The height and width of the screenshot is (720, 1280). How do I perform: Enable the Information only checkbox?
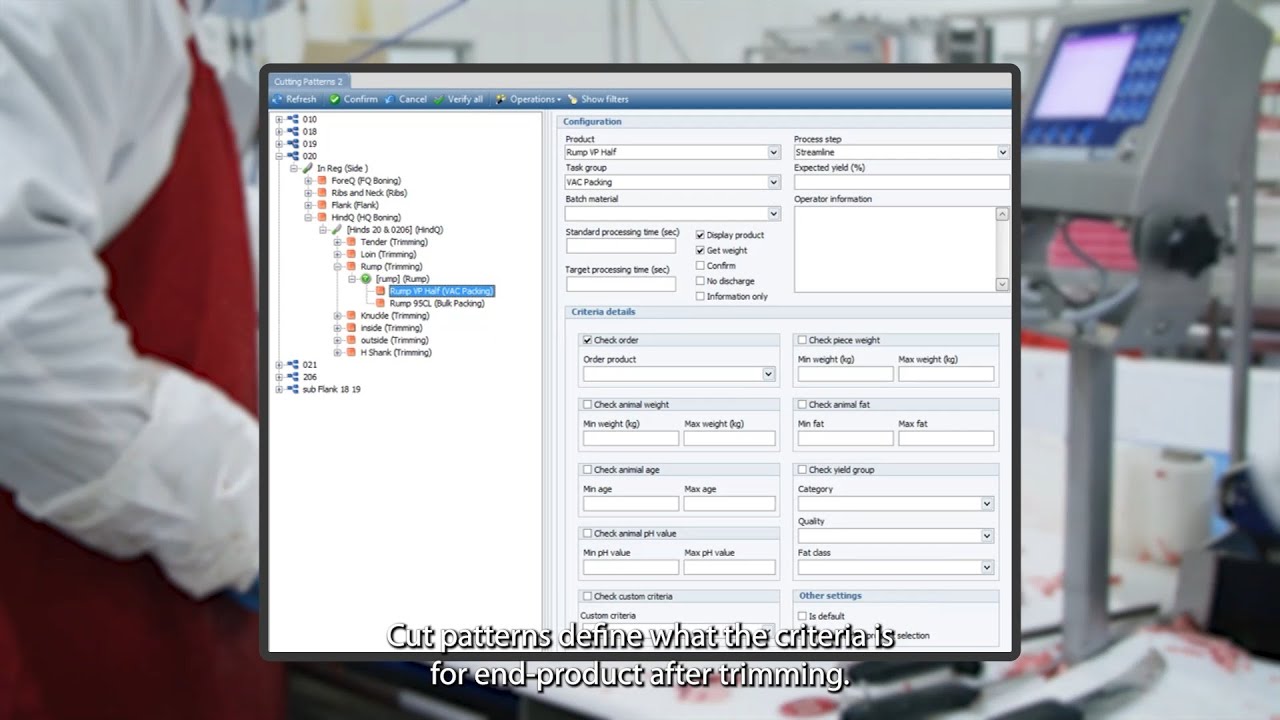coord(700,296)
